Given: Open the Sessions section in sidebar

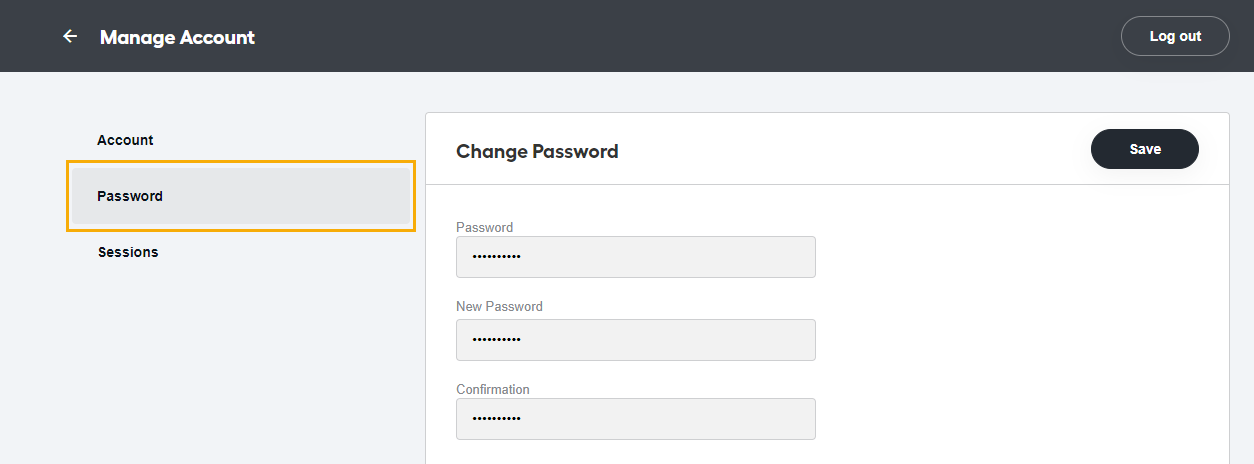Looking at the screenshot, I should click(x=128, y=252).
